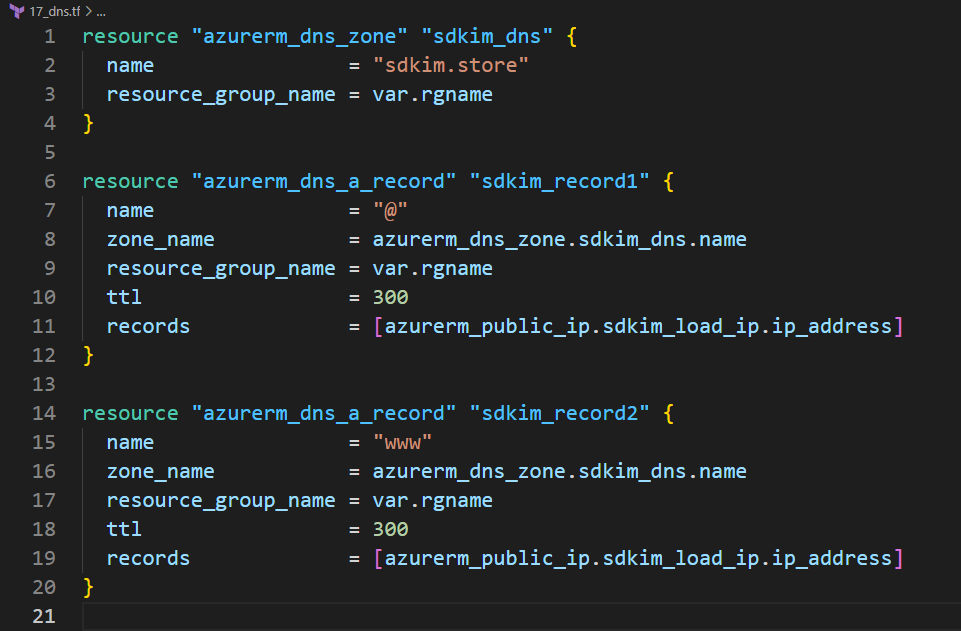Image resolution: width=961 pixels, height=631 pixels.
Task: Click the "sdkim.store" string value
Action: click(450, 66)
